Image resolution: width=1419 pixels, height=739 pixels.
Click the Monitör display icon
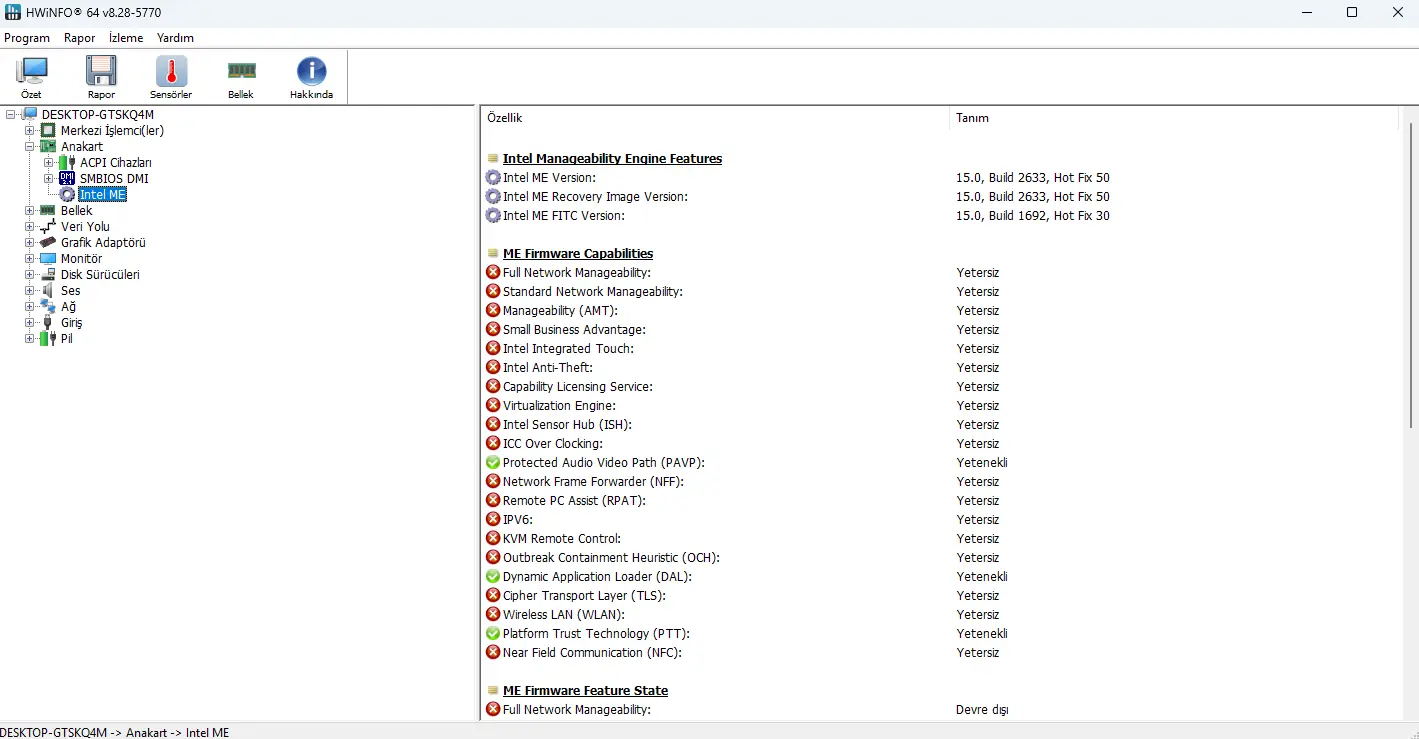[x=48, y=259]
